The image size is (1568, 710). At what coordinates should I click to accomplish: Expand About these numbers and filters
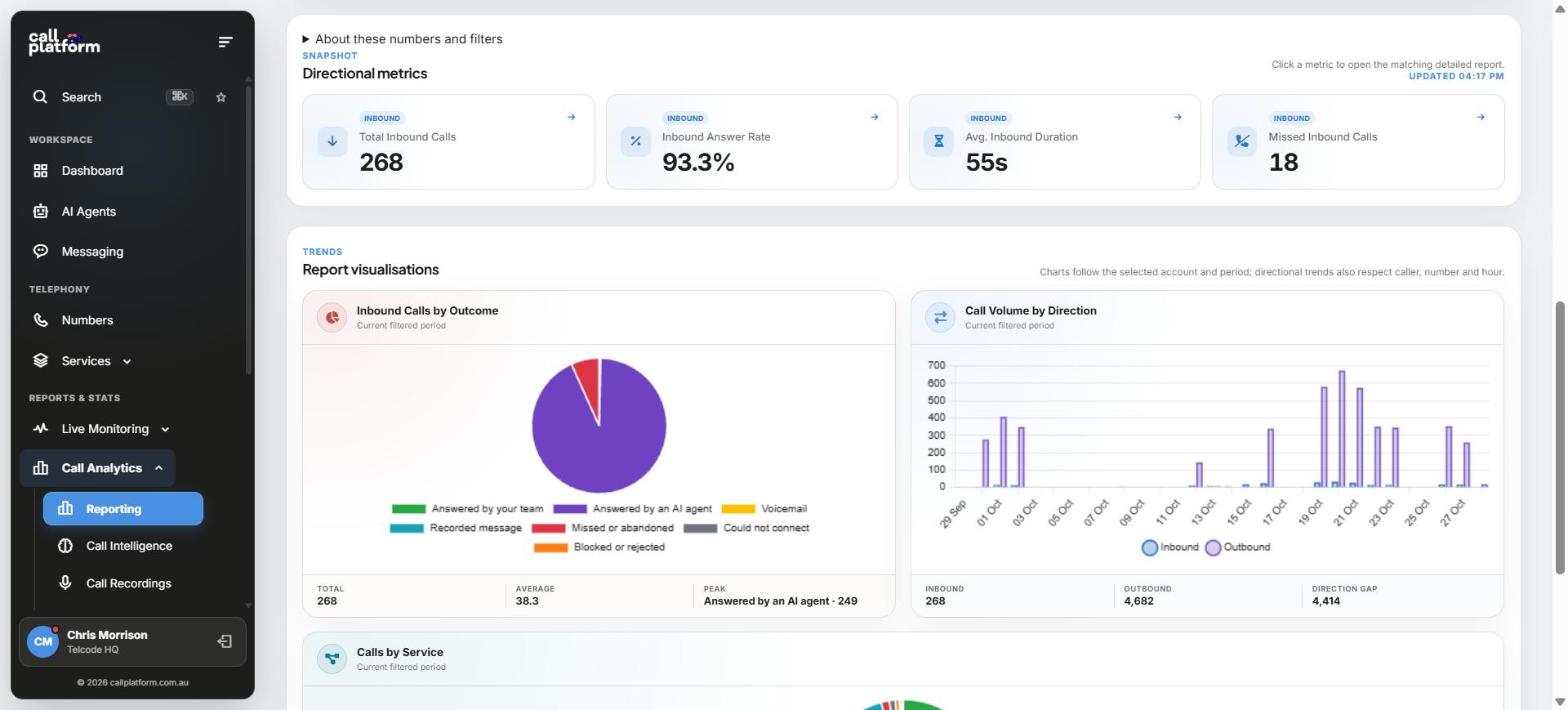click(x=403, y=39)
